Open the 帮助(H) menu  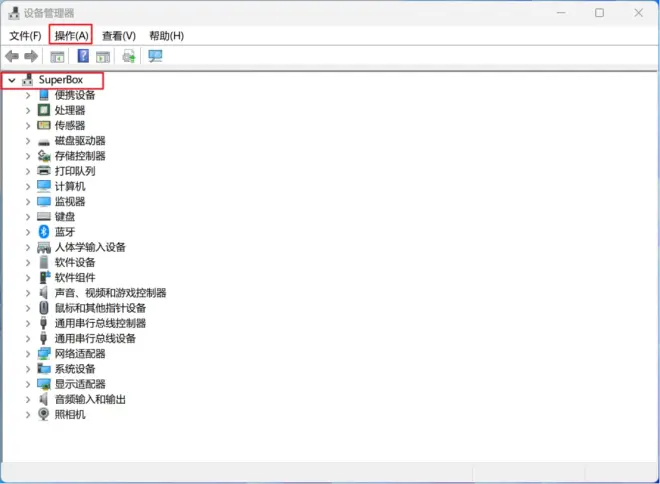(167, 36)
